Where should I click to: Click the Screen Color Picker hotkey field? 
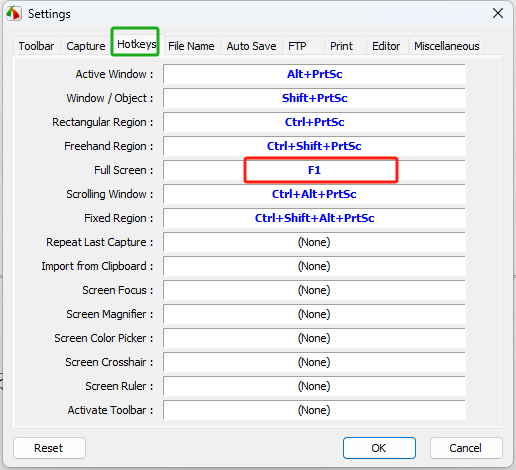314,338
